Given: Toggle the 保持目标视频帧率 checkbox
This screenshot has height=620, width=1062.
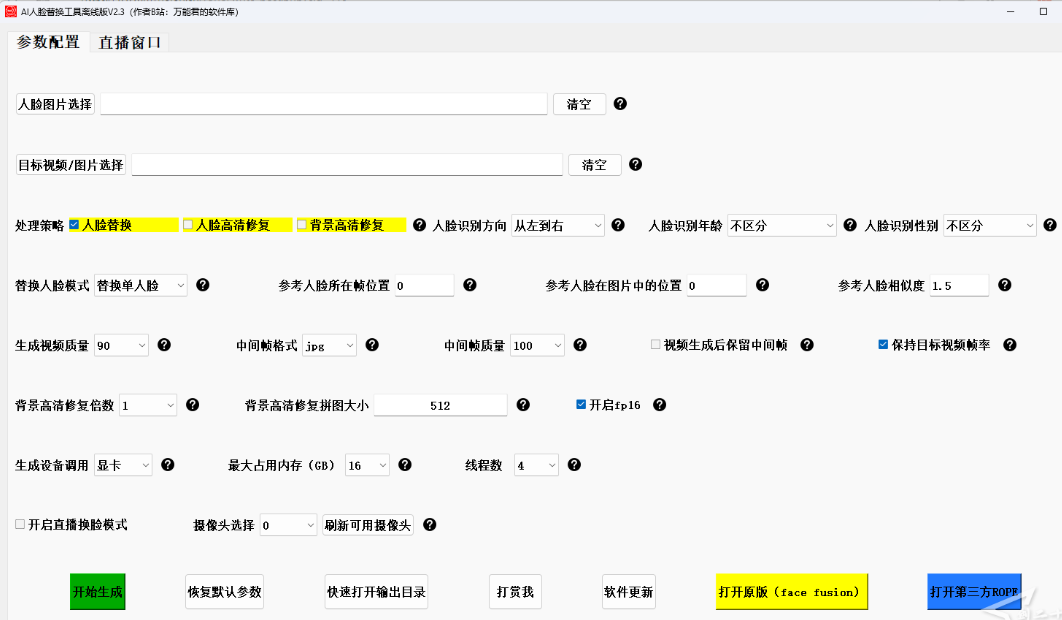Looking at the screenshot, I should pyautogui.click(x=883, y=345).
